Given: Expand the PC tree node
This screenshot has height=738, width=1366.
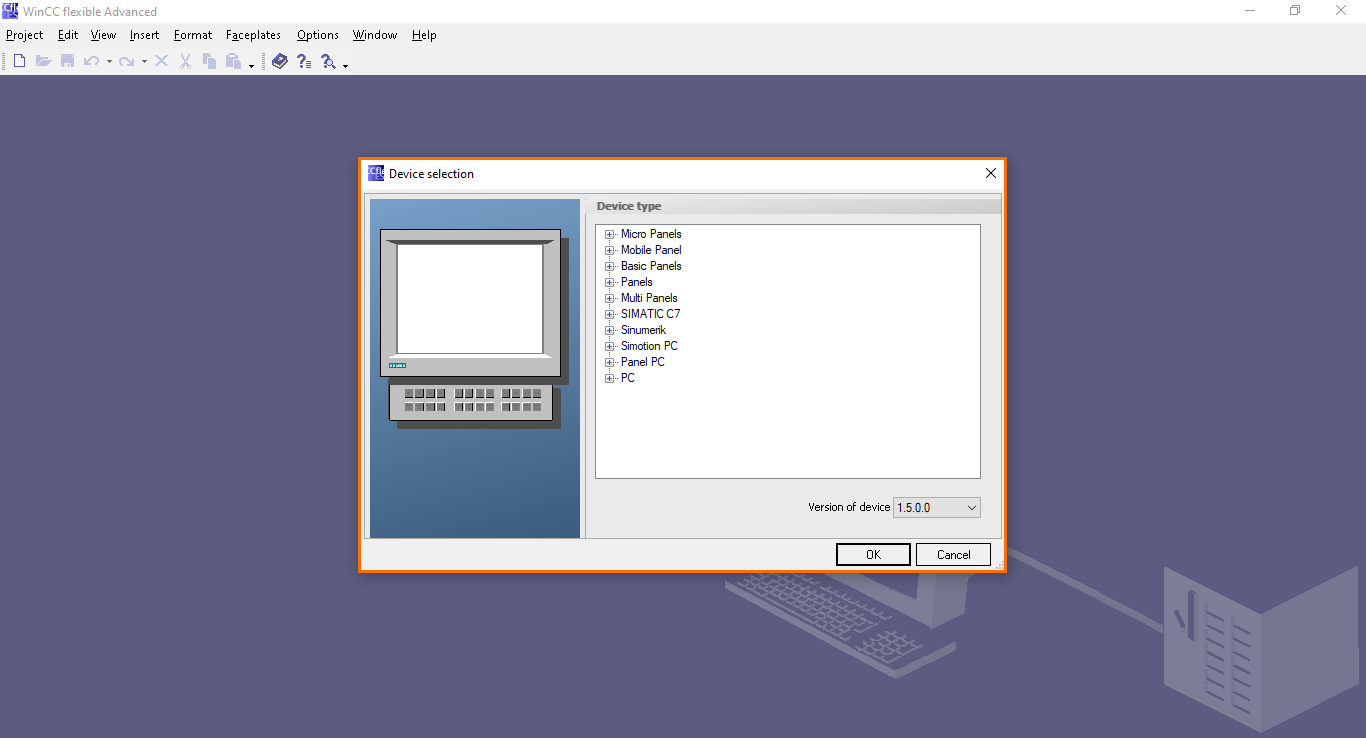Looking at the screenshot, I should click(609, 378).
